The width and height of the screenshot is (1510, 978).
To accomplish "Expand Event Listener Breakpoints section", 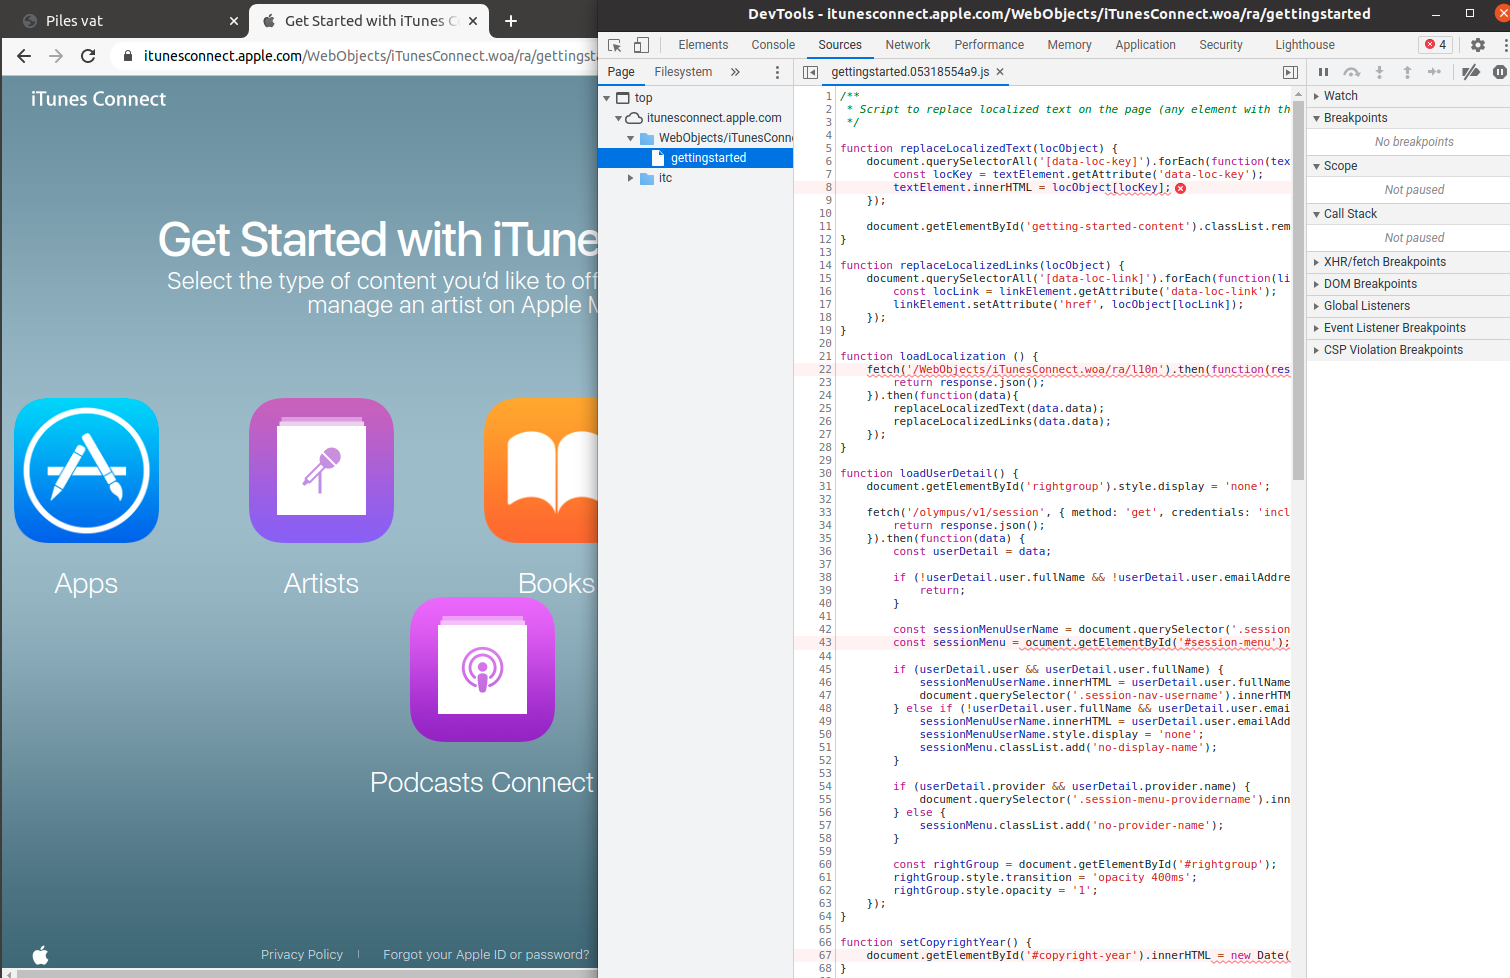I will coord(1408,328).
